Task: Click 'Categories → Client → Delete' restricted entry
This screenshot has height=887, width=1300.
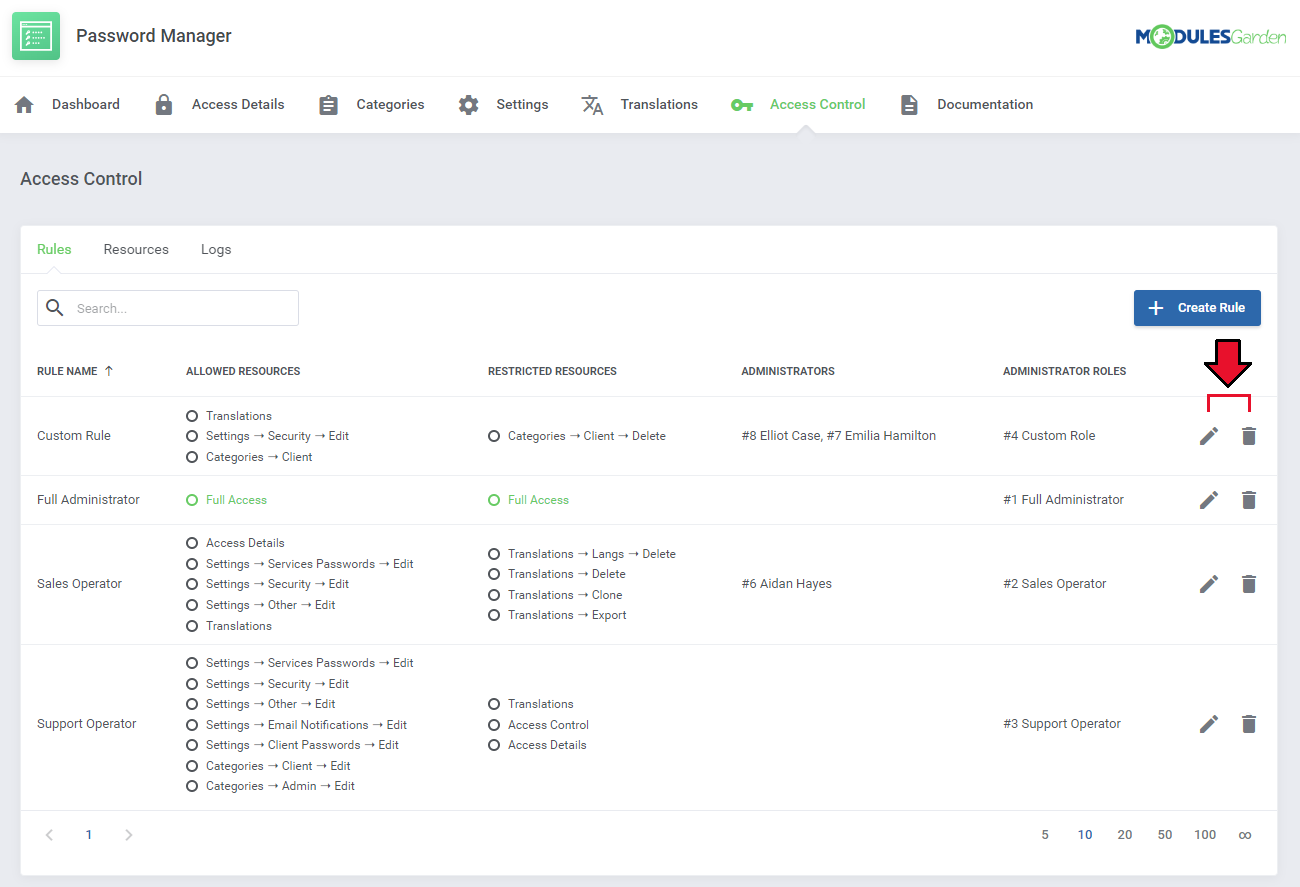Action: click(x=586, y=436)
